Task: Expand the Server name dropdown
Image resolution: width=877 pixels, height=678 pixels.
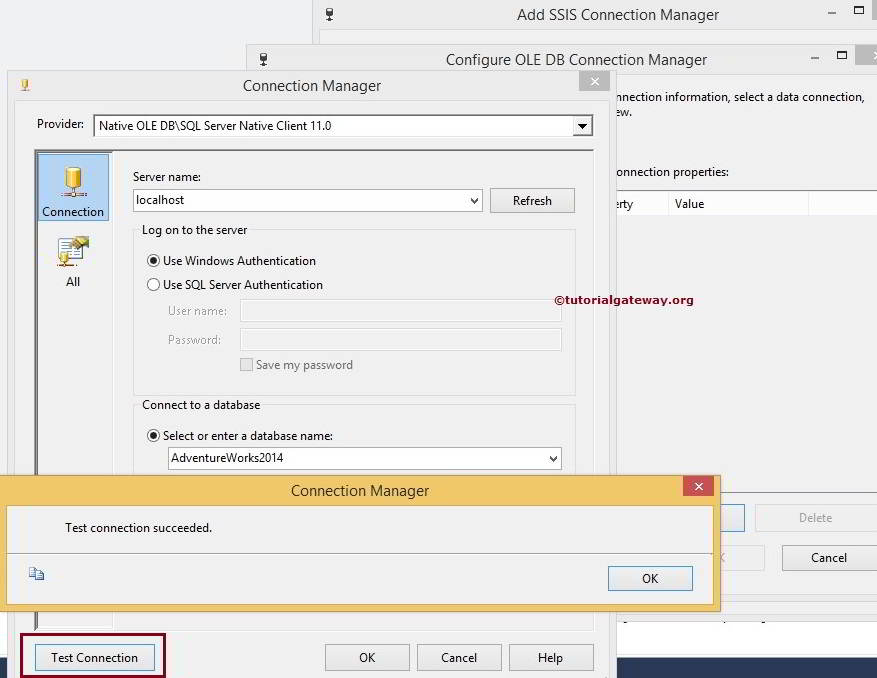Action: click(x=473, y=200)
